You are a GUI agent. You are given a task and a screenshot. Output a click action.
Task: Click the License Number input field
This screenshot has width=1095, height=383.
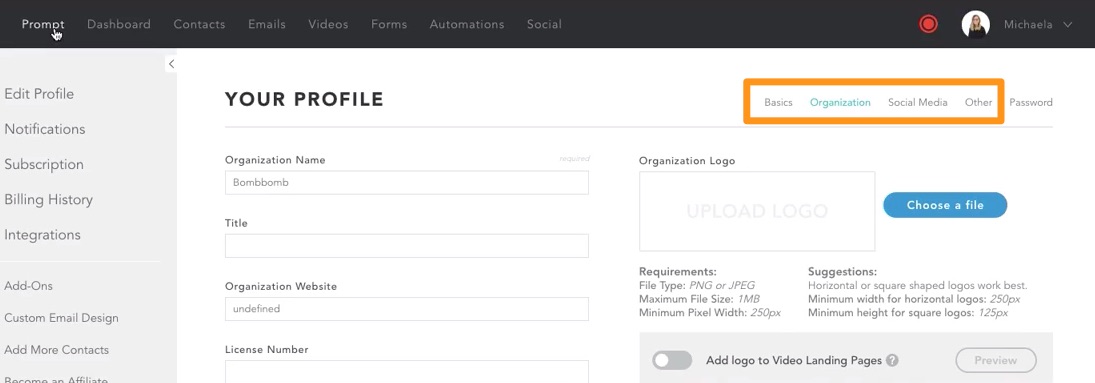(x=406, y=371)
